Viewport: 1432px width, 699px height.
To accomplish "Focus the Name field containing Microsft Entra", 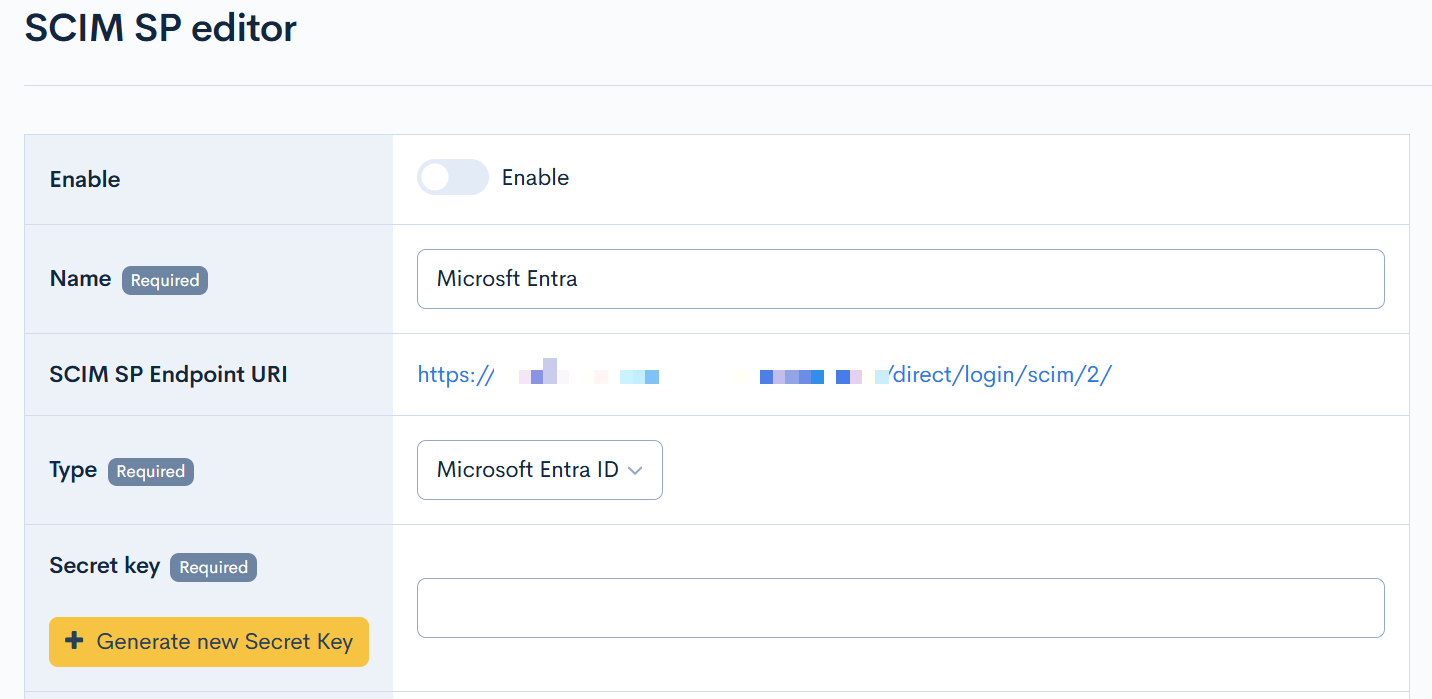I will point(900,279).
